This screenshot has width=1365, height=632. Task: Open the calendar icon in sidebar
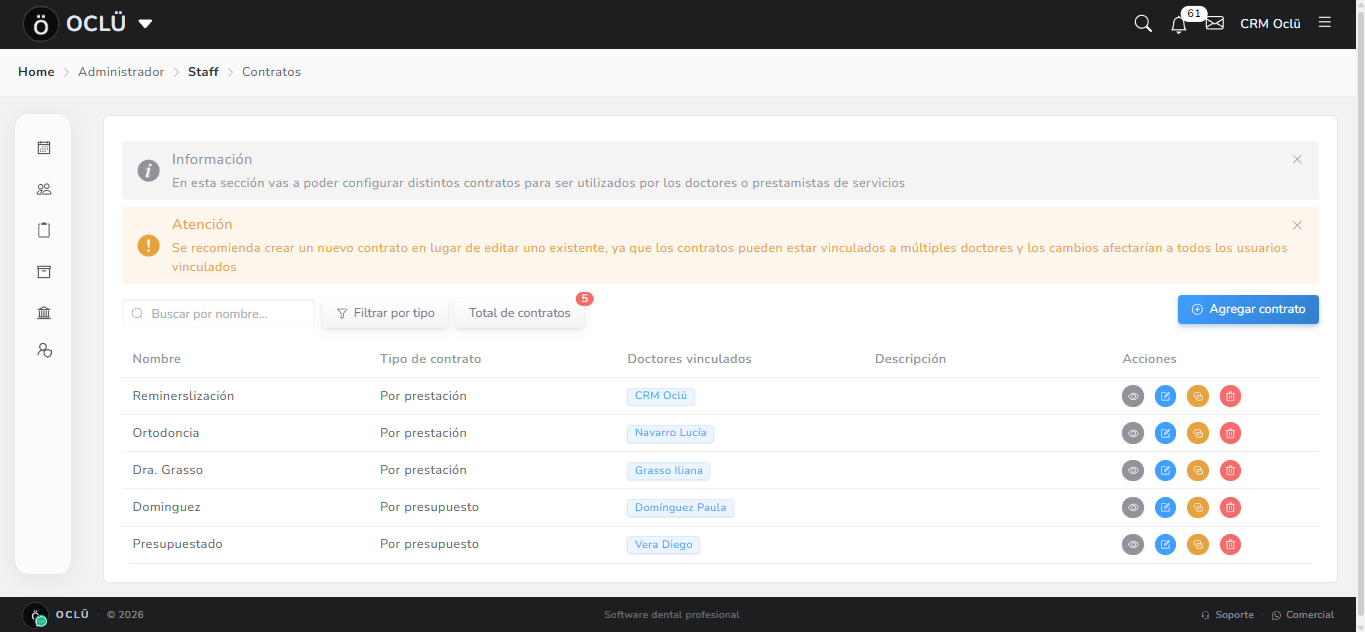pyautogui.click(x=44, y=148)
